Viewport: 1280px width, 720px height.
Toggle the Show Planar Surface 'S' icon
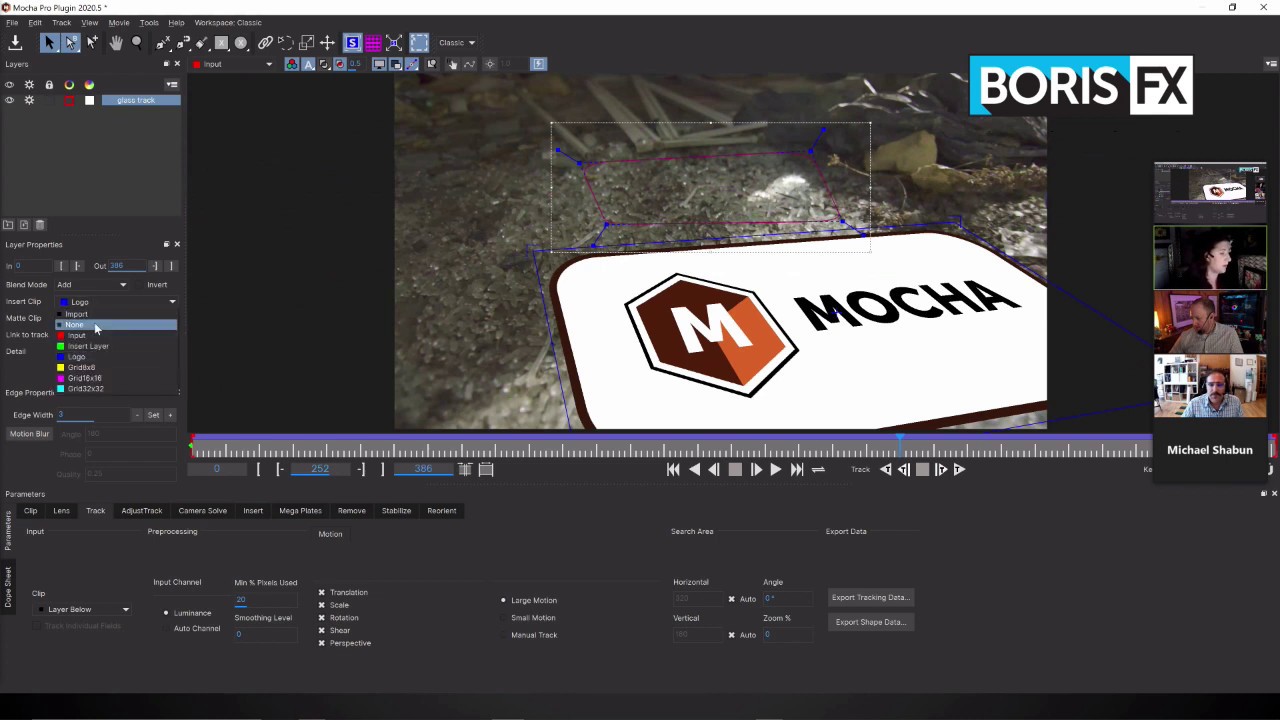pyautogui.click(x=352, y=42)
